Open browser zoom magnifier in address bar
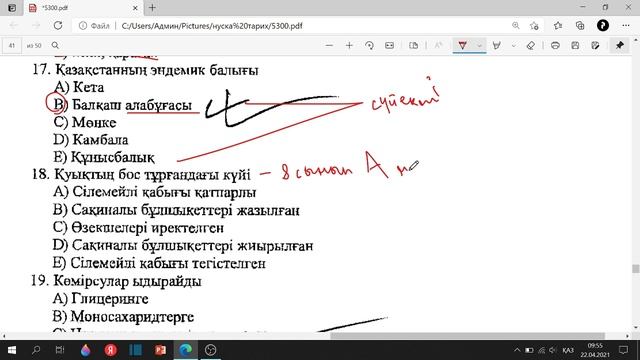Image resolution: width=640 pixels, height=360 pixels. click(x=516, y=25)
